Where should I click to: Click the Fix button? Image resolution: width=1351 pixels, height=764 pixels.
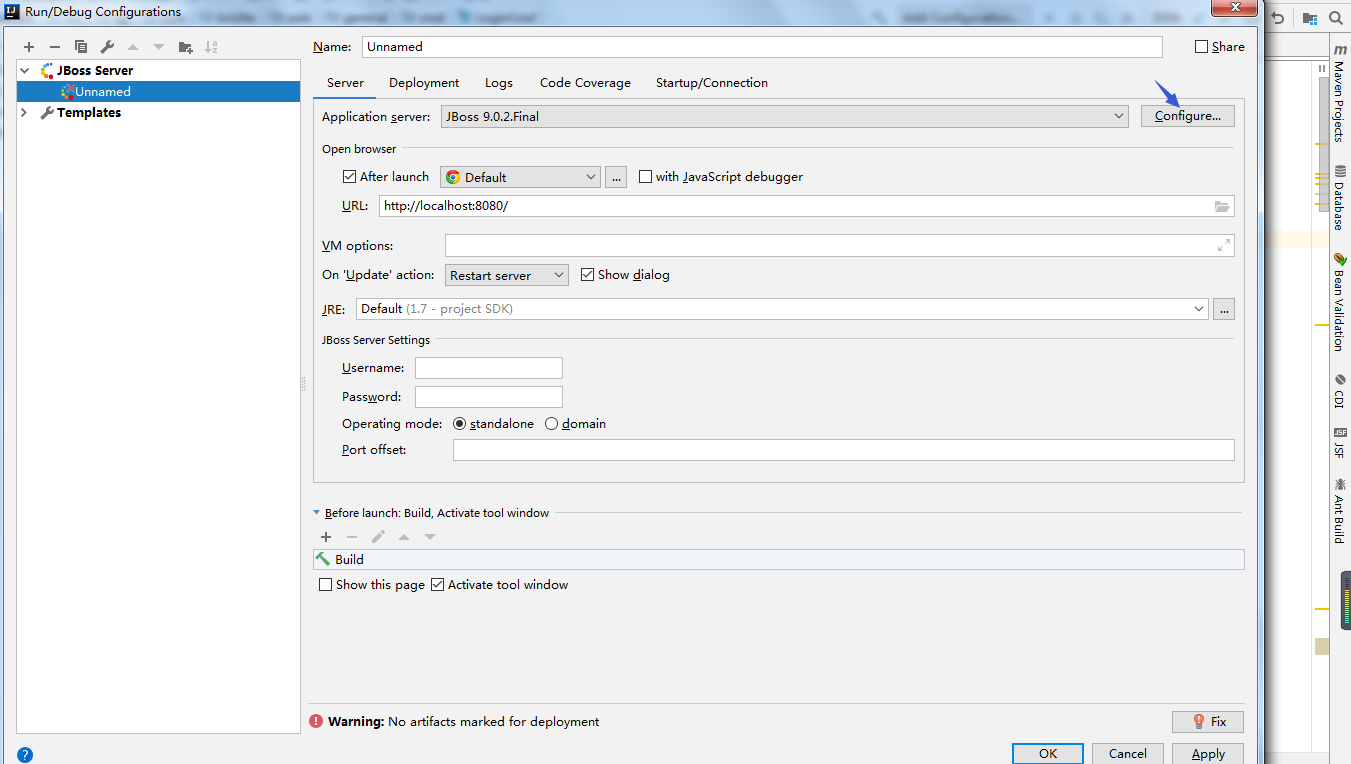coord(1208,721)
